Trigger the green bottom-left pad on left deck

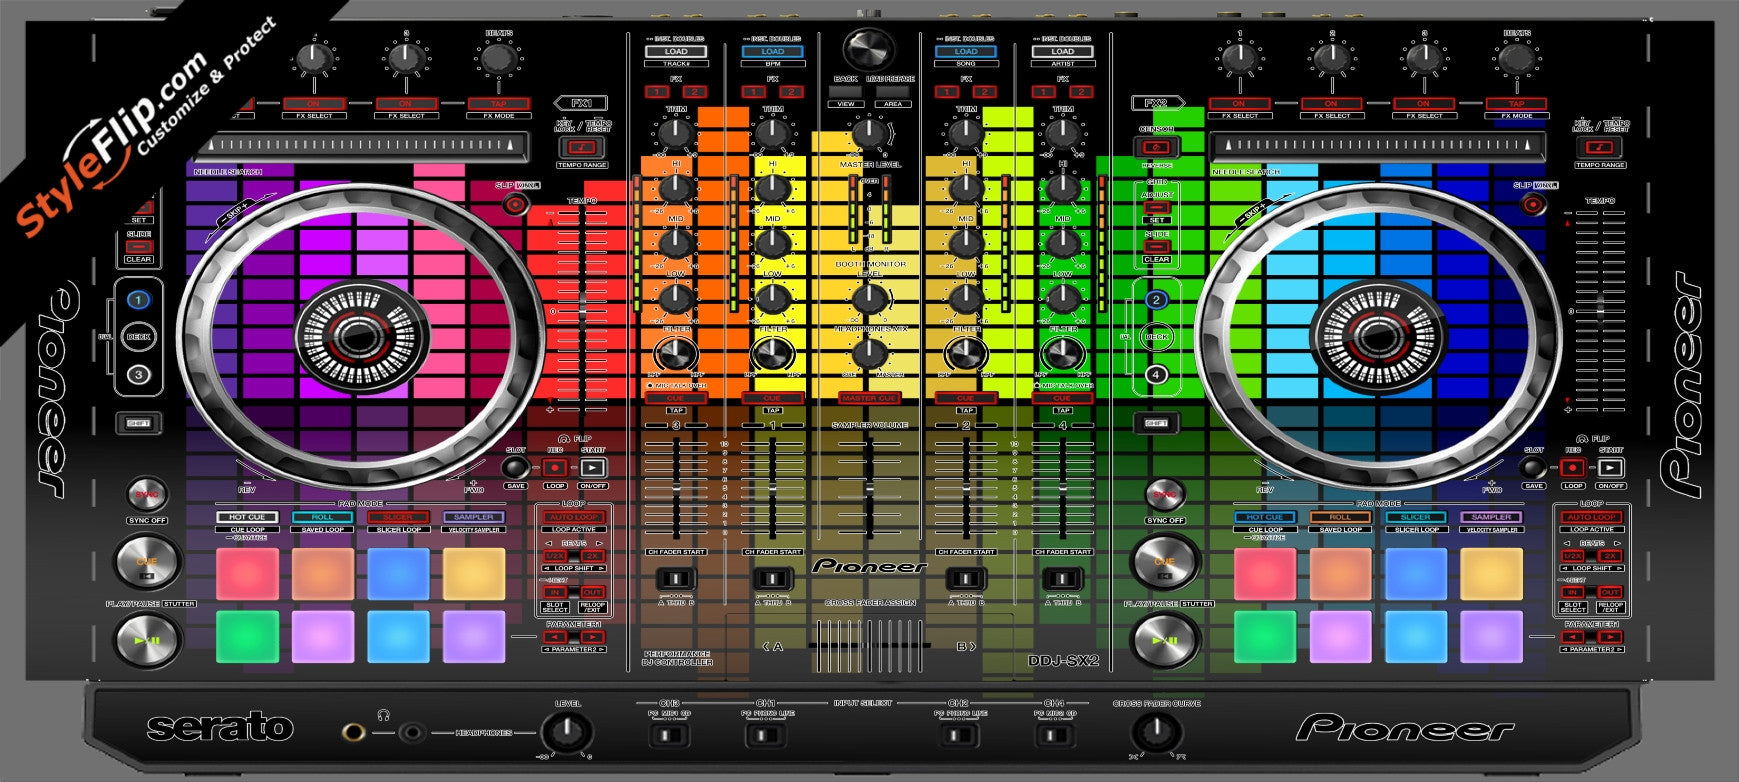(247, 636)
